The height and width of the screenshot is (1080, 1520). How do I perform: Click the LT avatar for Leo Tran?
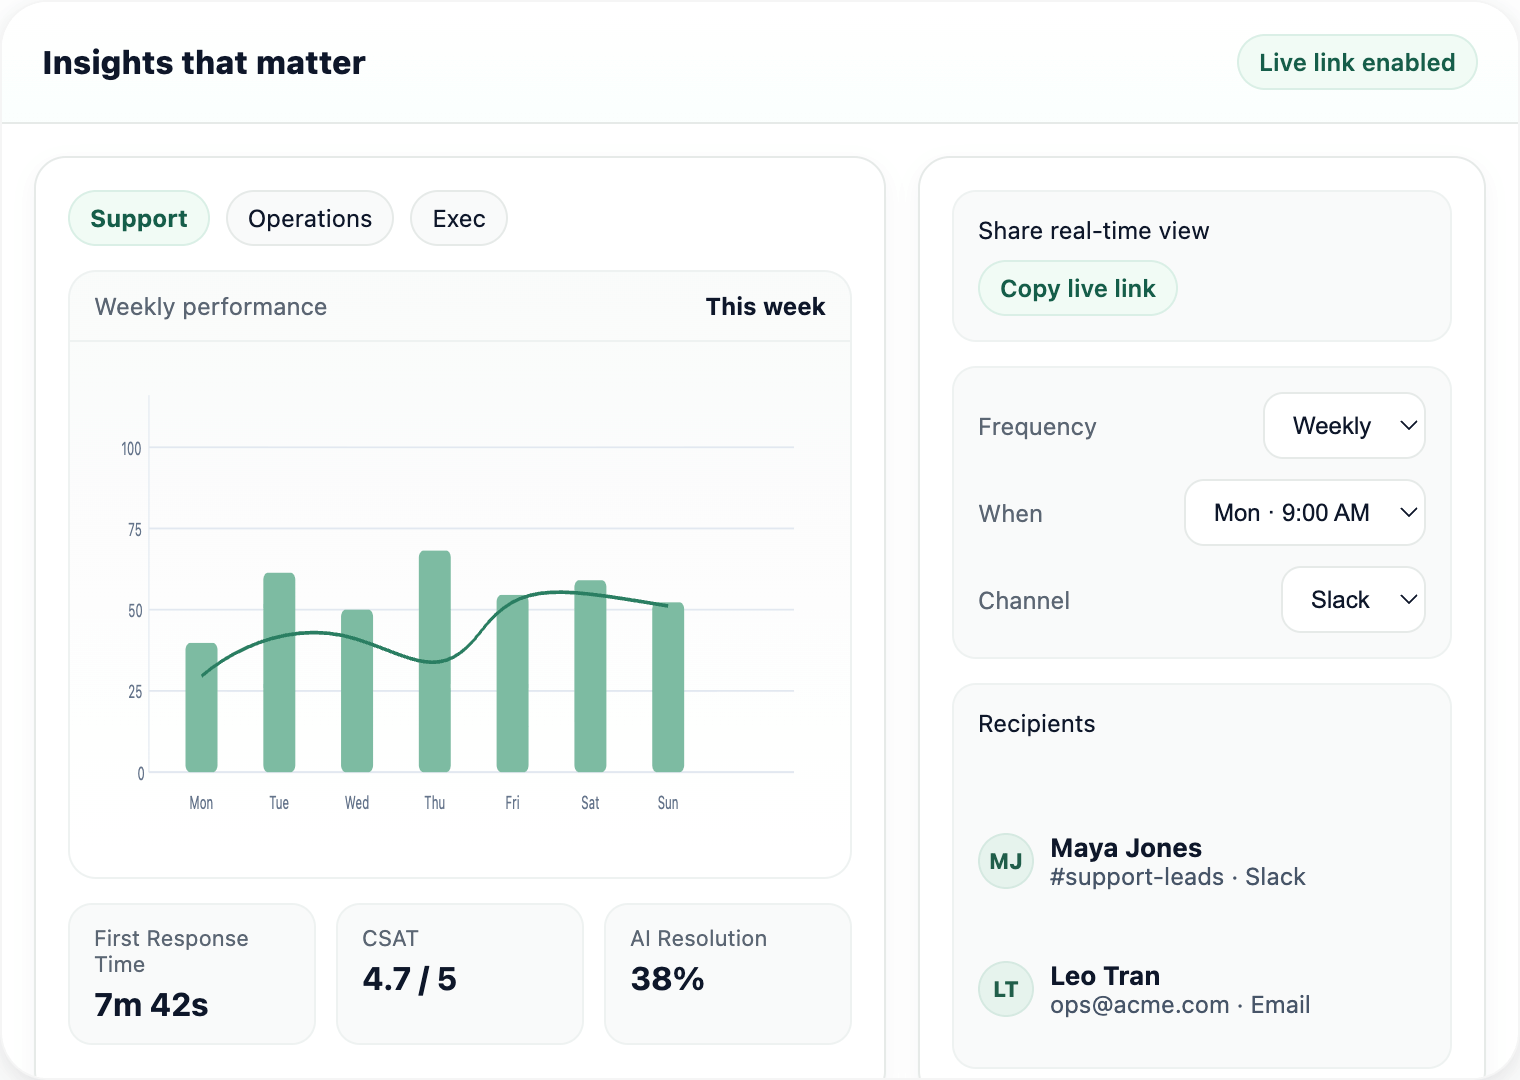coord(1005,989)
